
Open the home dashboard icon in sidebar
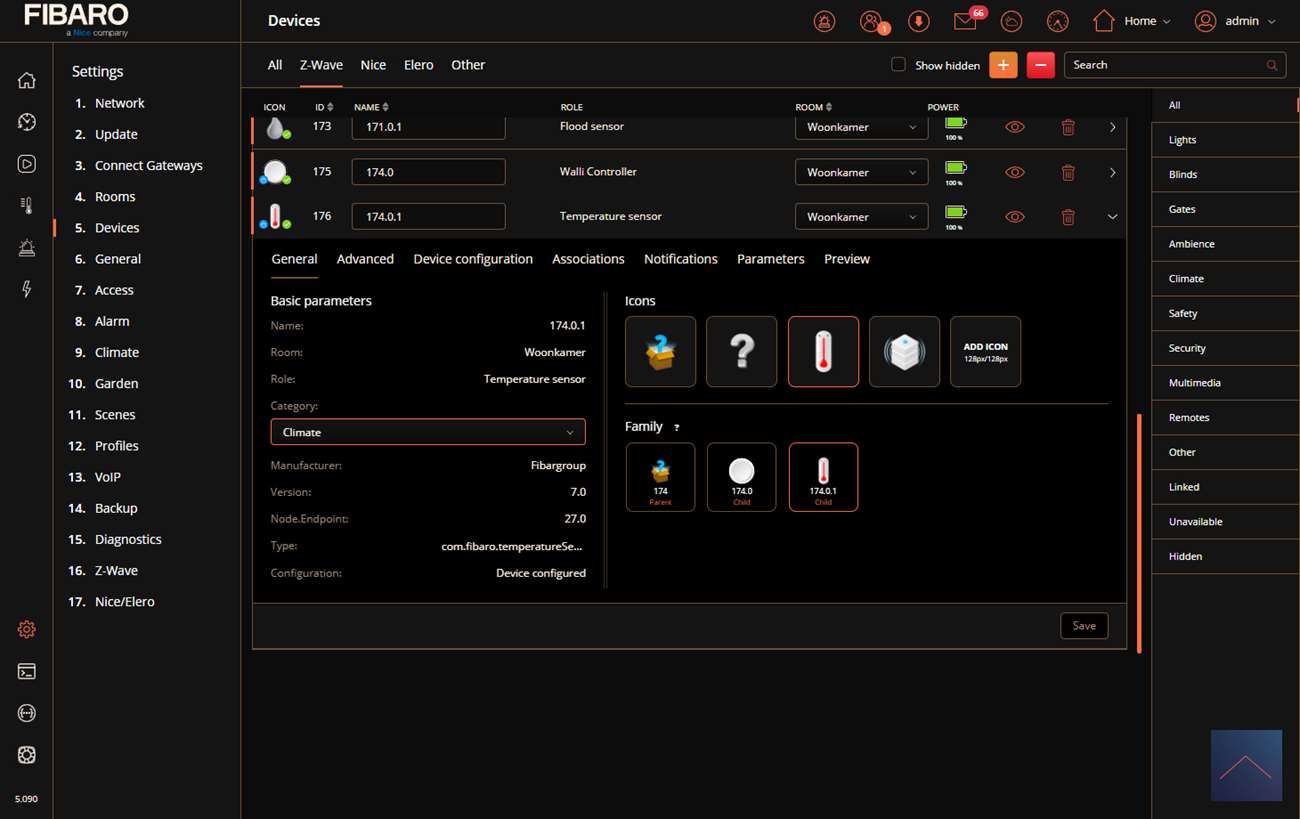click(x=27, y=81)
